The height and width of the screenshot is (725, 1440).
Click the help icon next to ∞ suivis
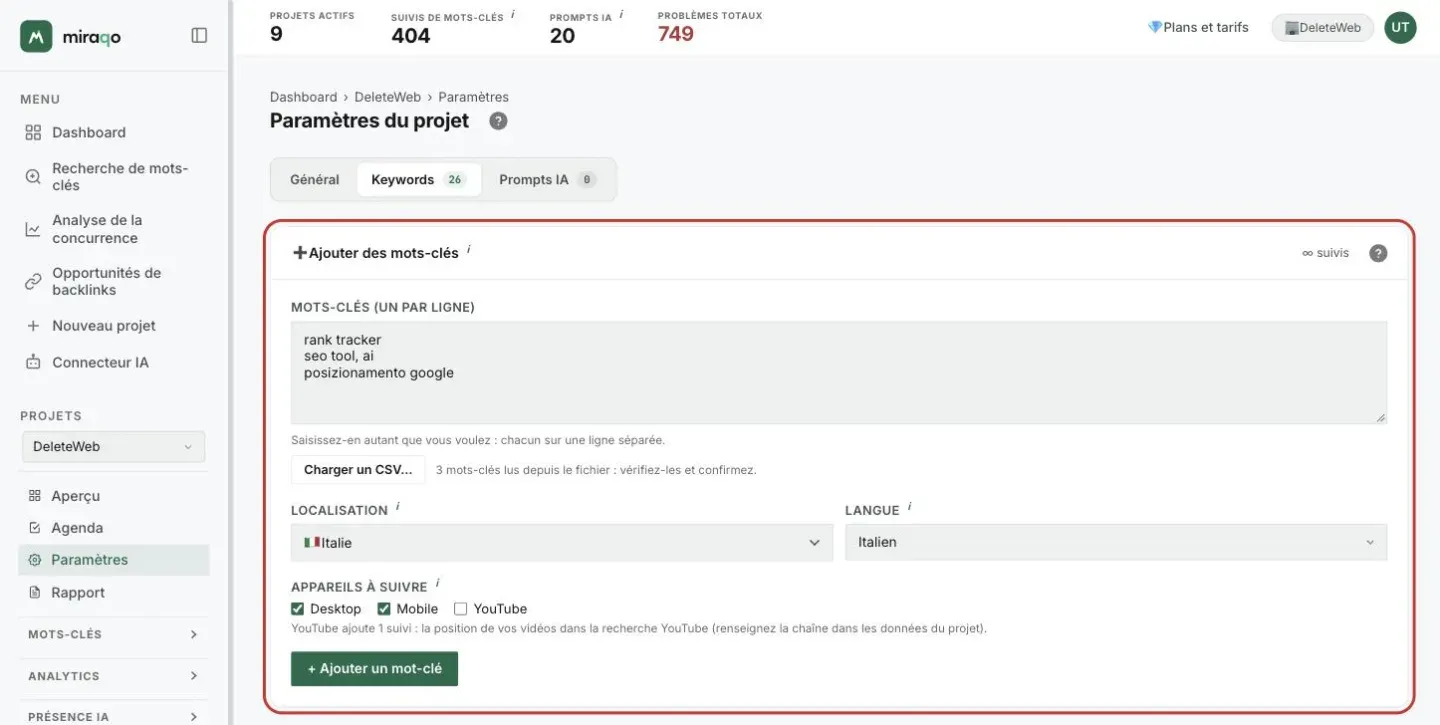coord(1378,253)
